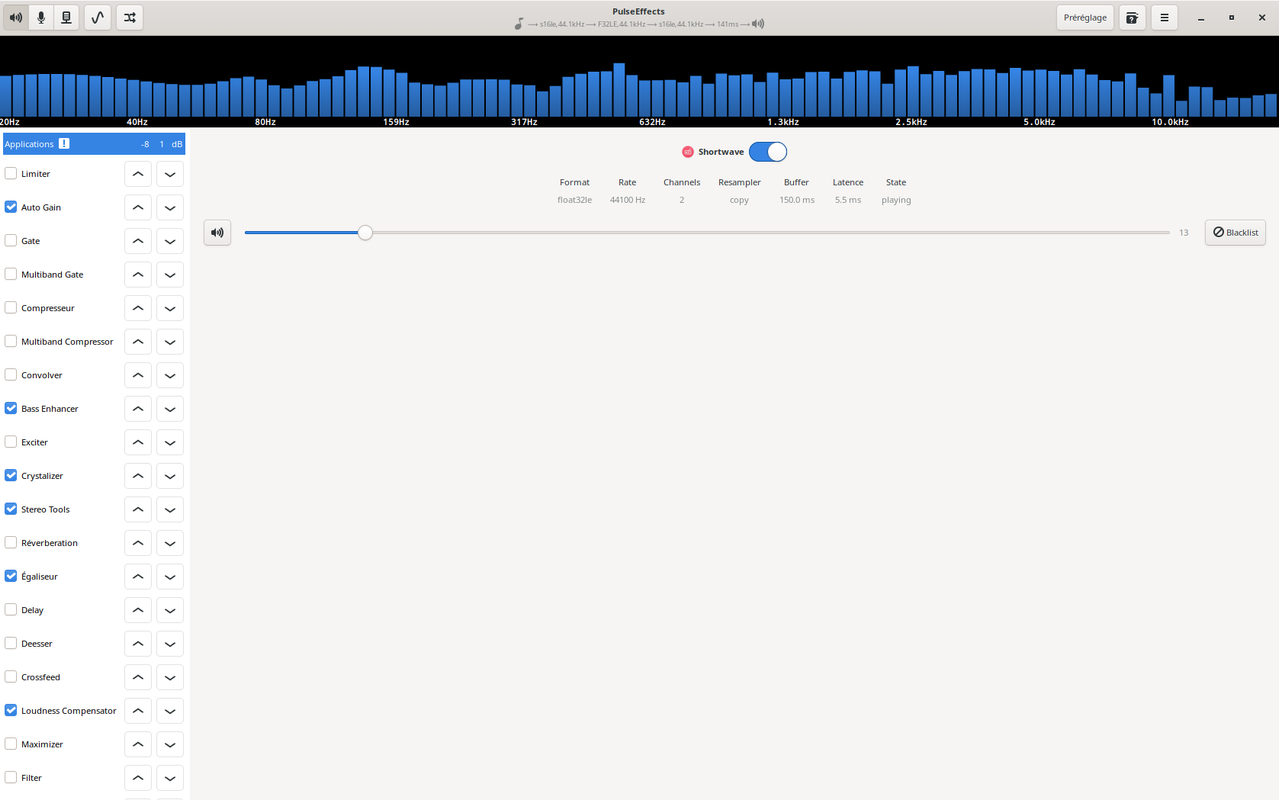Image resolution: width=1279 pixels, height=800 pixels.
Task: Move Gate plugin down
Action: (x=170, y=241)
